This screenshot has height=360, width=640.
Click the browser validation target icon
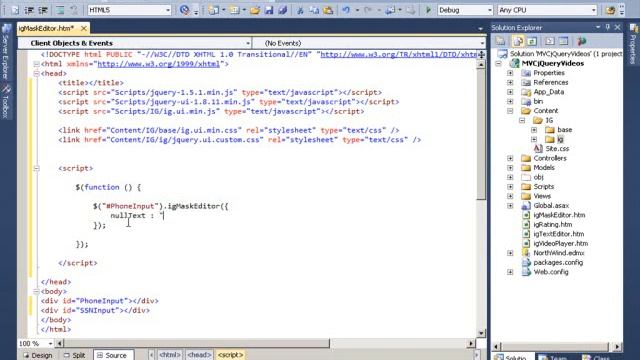tap(184, 10)
